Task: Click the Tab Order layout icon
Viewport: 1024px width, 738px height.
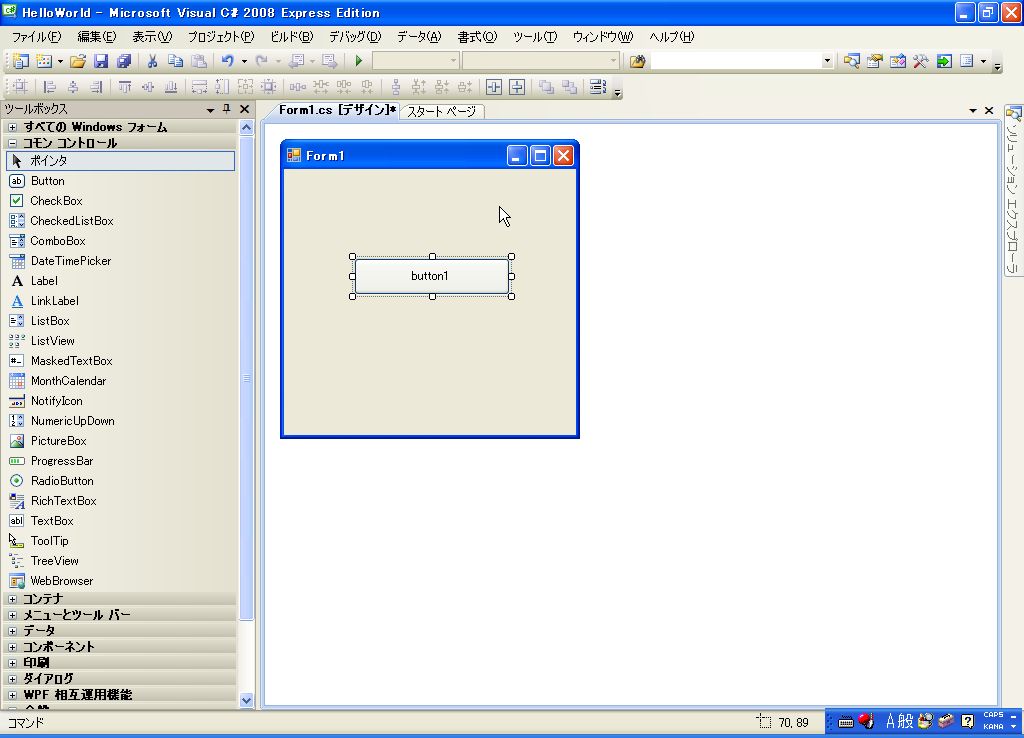Action: tap(598, 87)
